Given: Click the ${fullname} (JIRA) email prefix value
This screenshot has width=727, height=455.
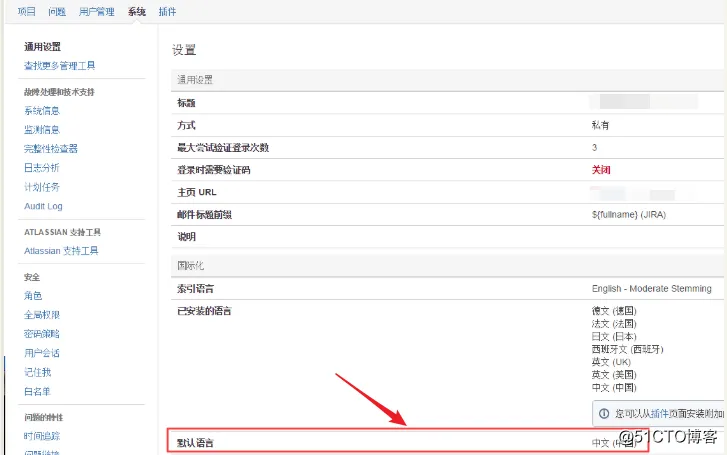Looking at the screenshot, I should point(629,215).
